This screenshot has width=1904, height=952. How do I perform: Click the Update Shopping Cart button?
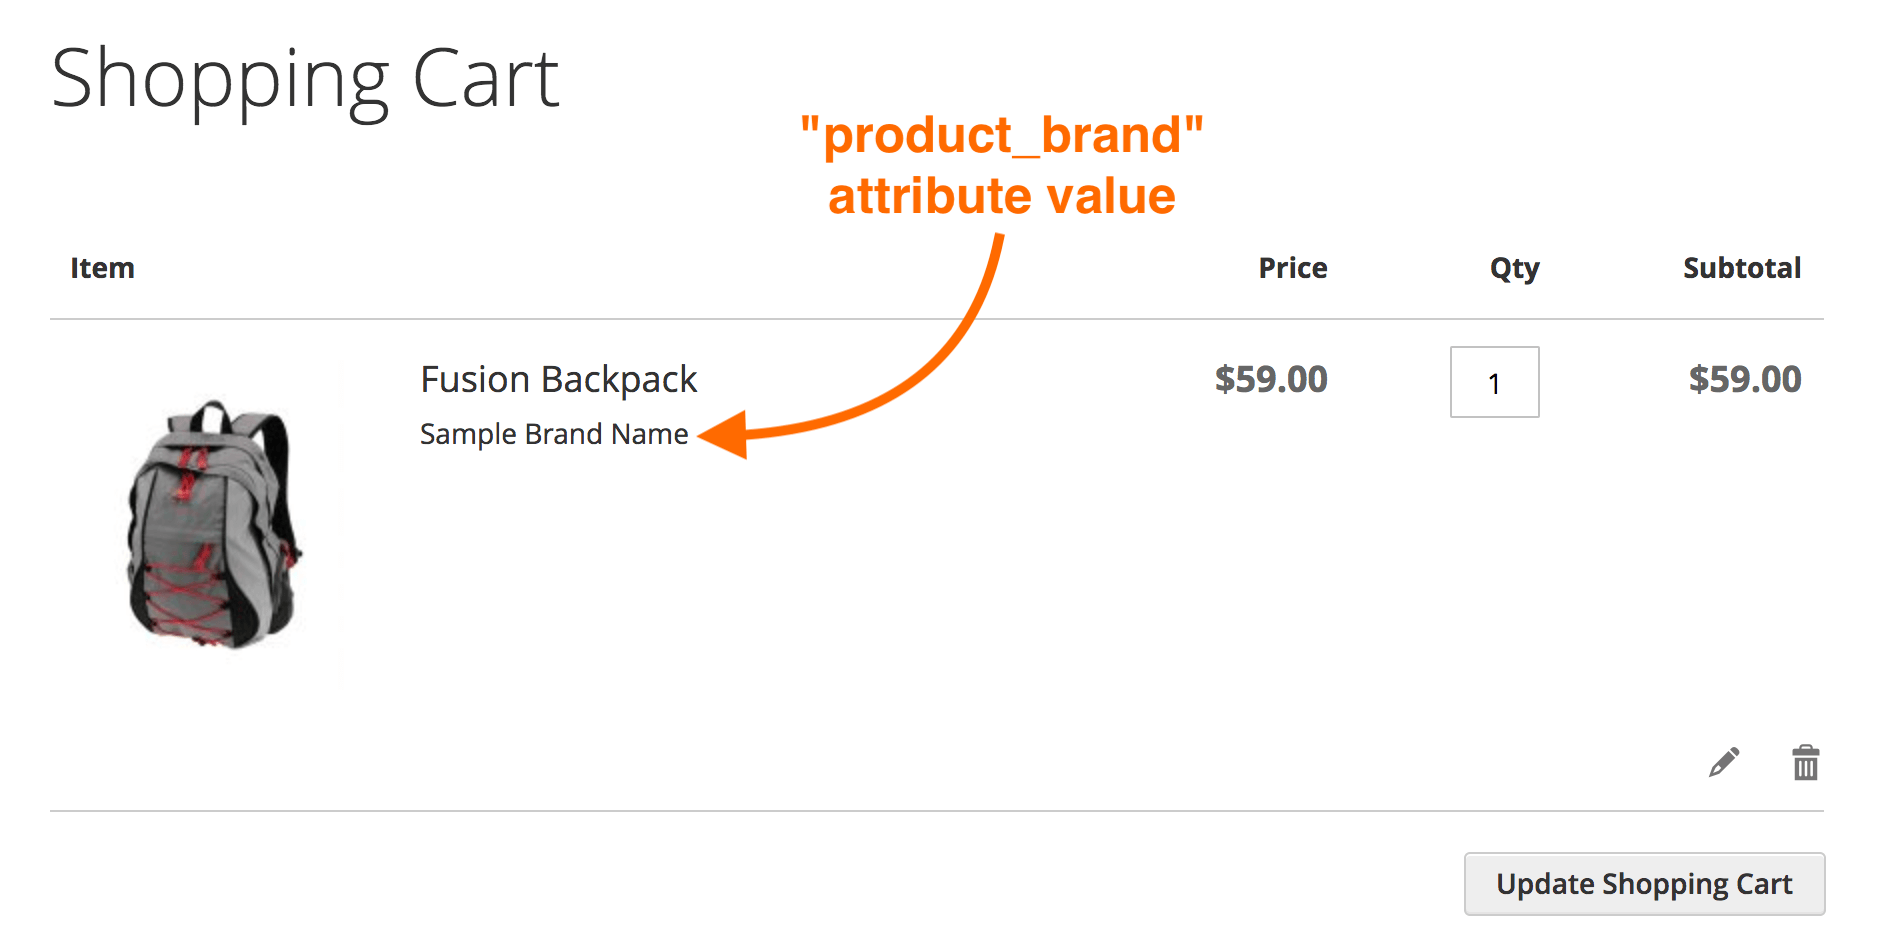pos(1644,884)
